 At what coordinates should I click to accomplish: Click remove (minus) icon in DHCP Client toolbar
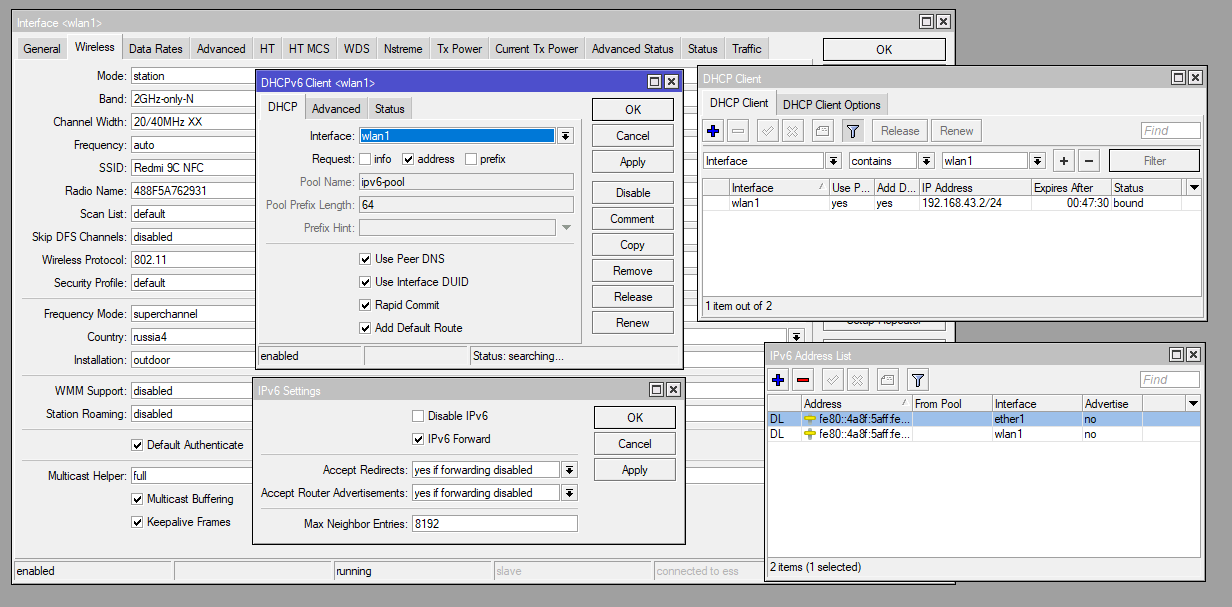738,131
